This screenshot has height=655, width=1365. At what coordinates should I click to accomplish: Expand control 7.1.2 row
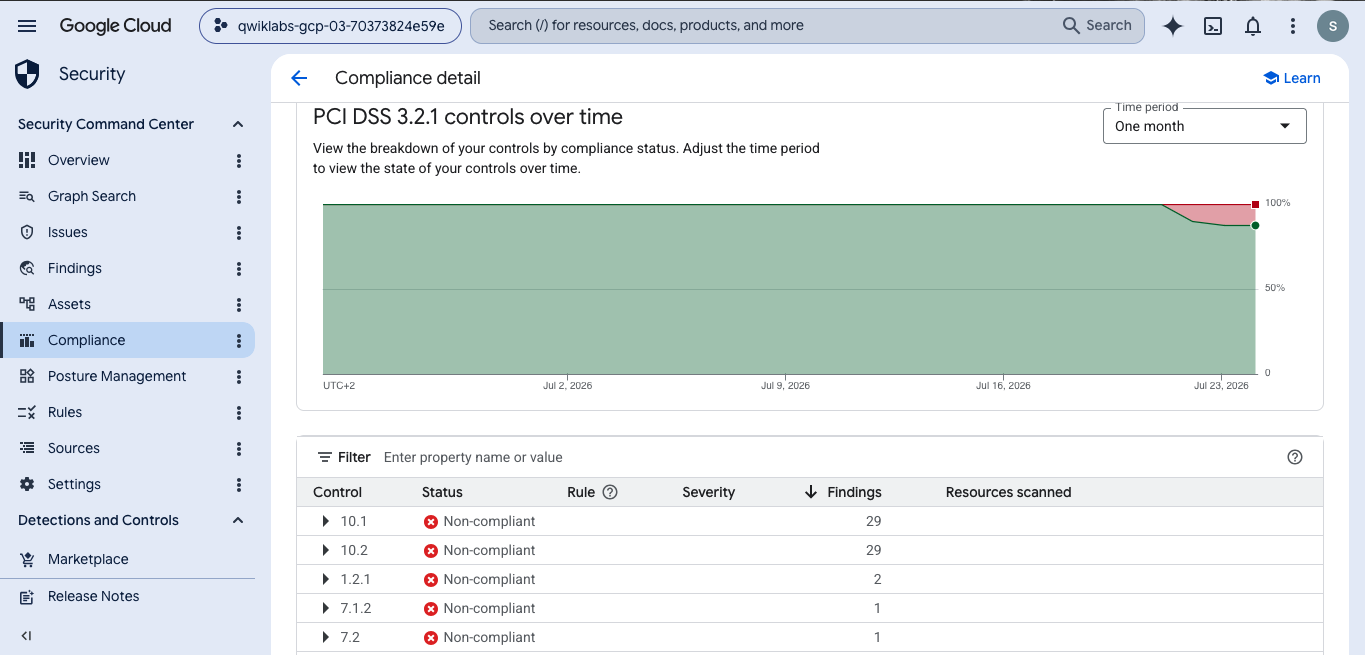point(325,608)
